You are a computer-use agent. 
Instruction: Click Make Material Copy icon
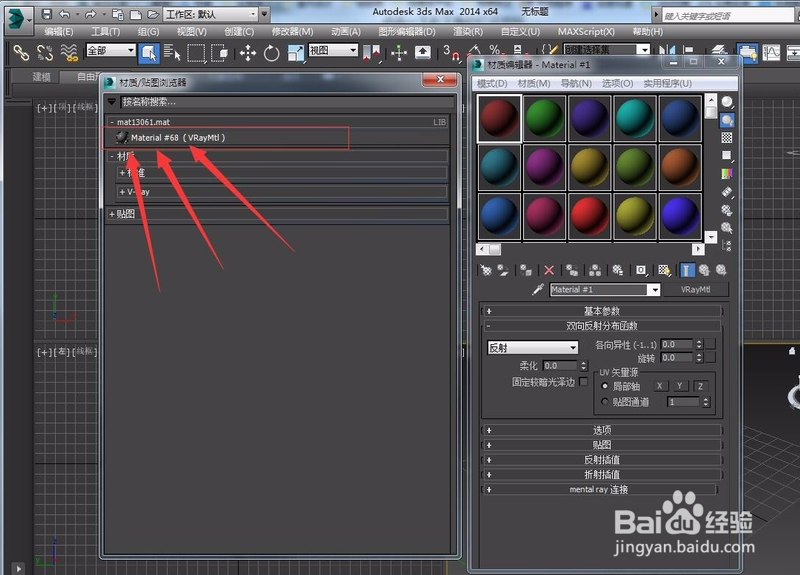[x=572, y=270]
